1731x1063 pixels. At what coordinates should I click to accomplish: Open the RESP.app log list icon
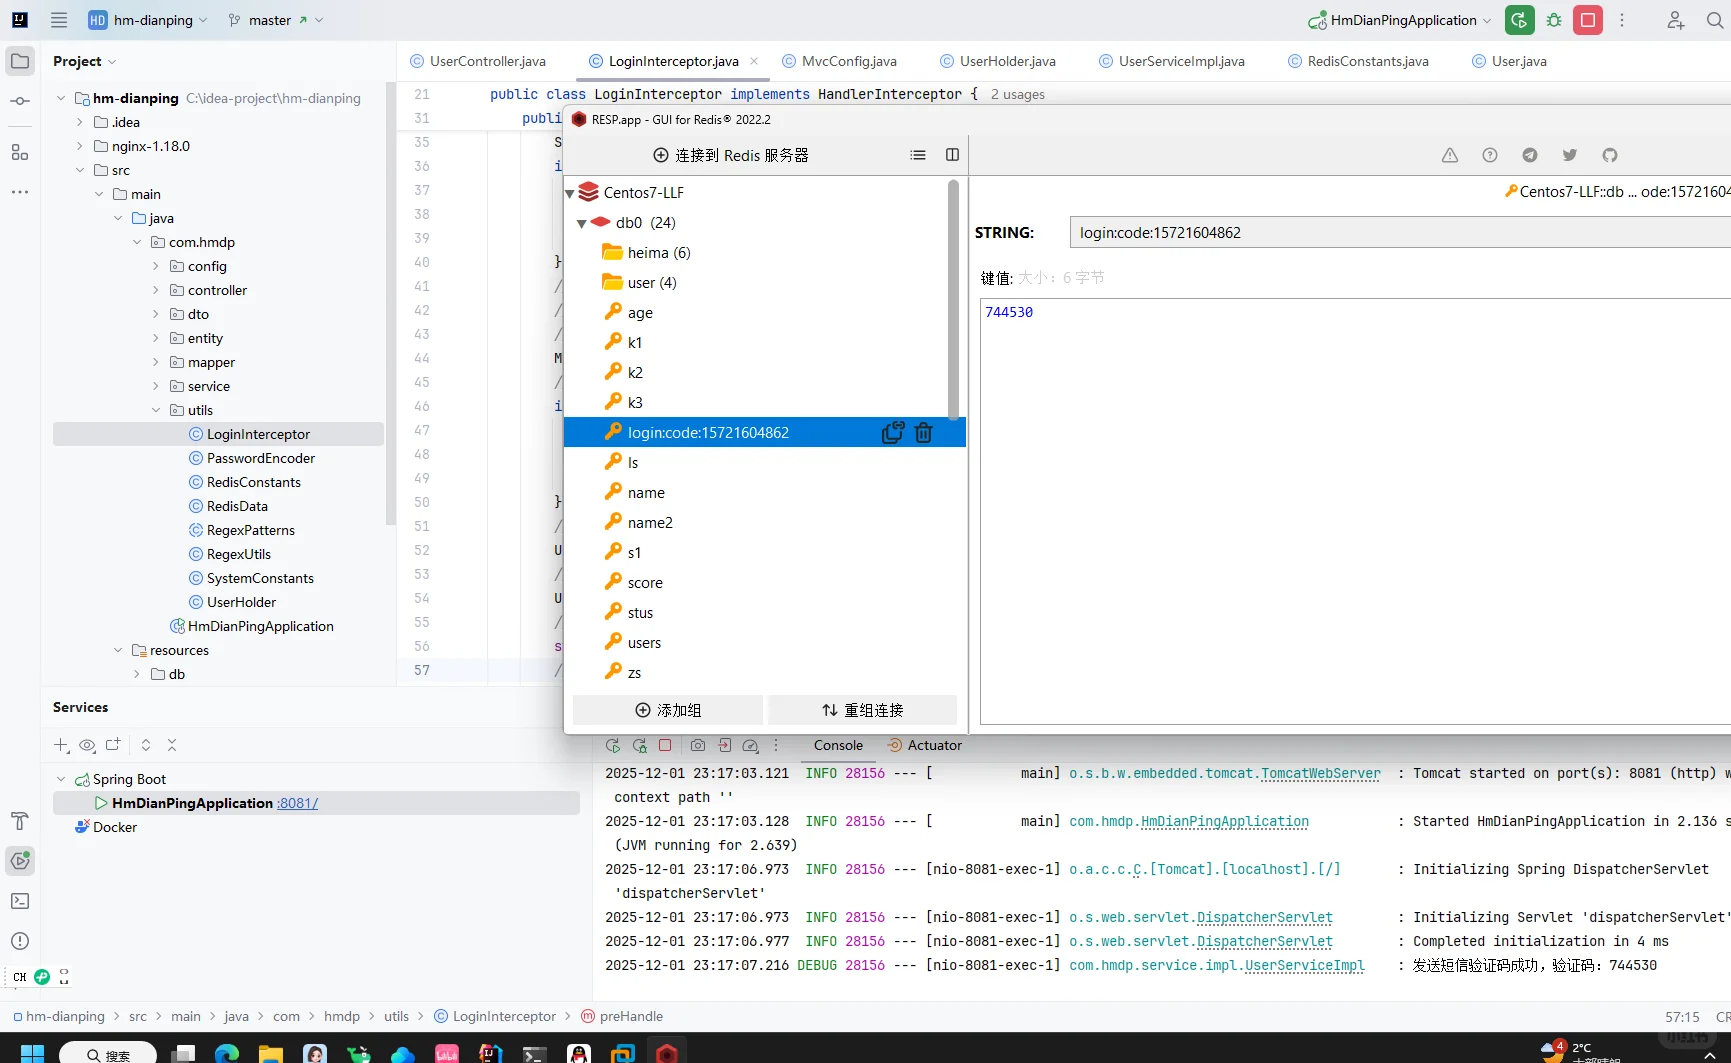918,155
